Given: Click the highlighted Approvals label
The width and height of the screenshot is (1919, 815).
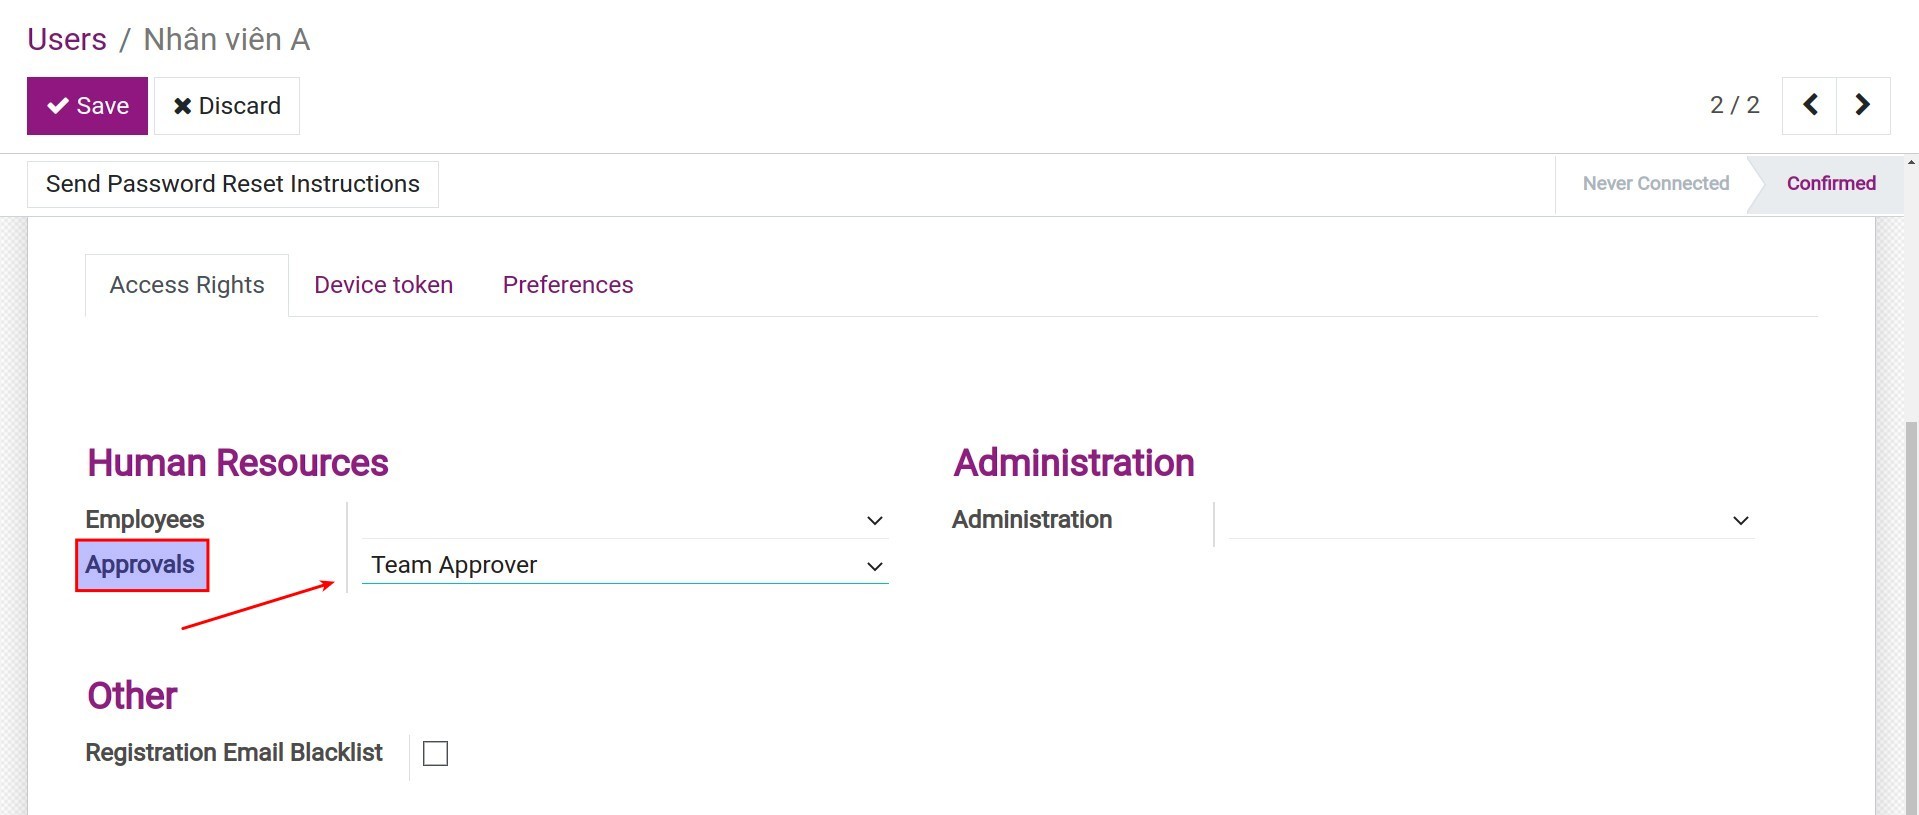Looking at the screenshot, I should (x=141, y=564).
